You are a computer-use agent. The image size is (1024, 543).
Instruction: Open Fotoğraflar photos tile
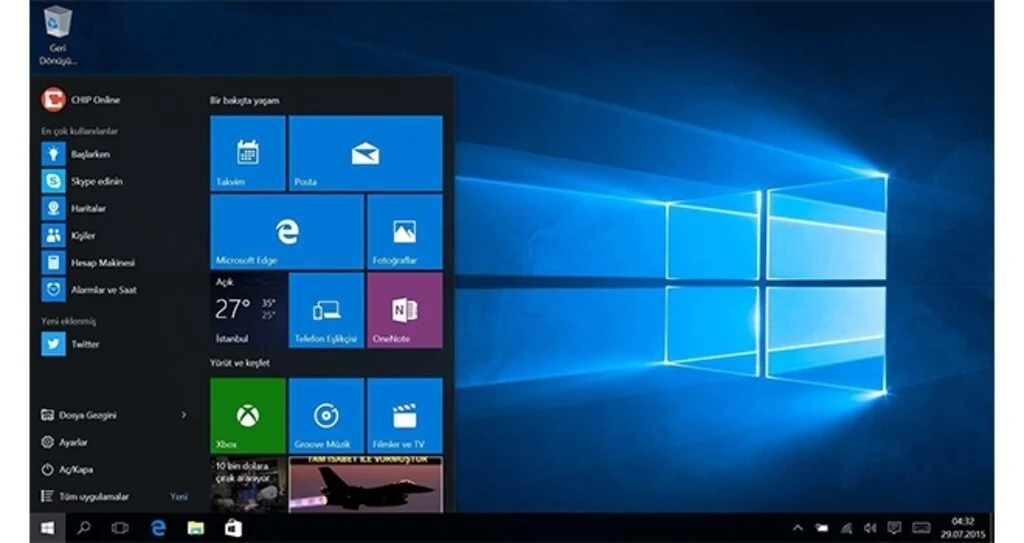(x=404, y=232)
